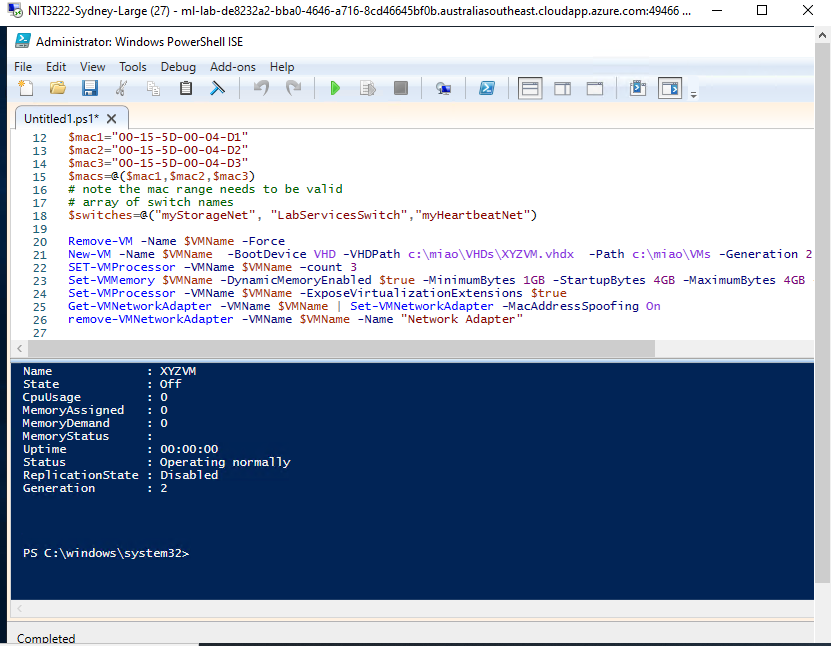The width and height of the screenshot is (831, 646).
Task: Show the script pane on top
Action: pos(530,88)
